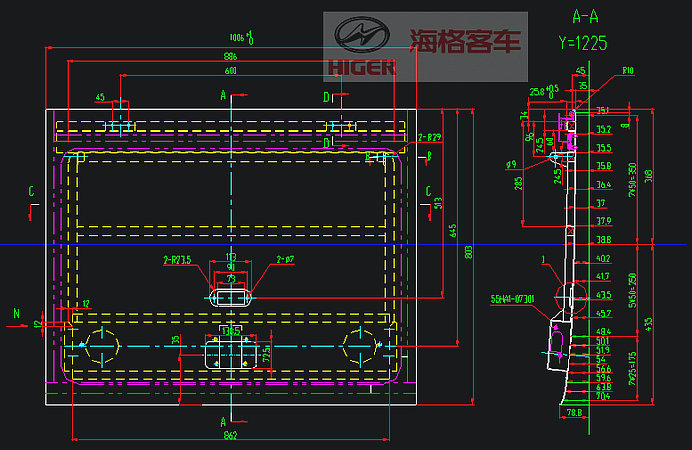
Task: Click the Chinese company name text in watermark
Action: [x=465, y=41]
